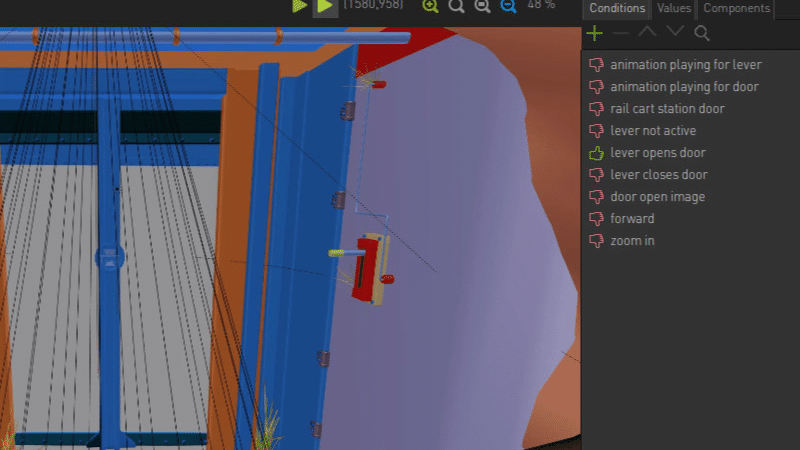The width and height of the screenshot is (800, 450).
Task: Select the 'zoom in' condition text
Action: (632, 241)
